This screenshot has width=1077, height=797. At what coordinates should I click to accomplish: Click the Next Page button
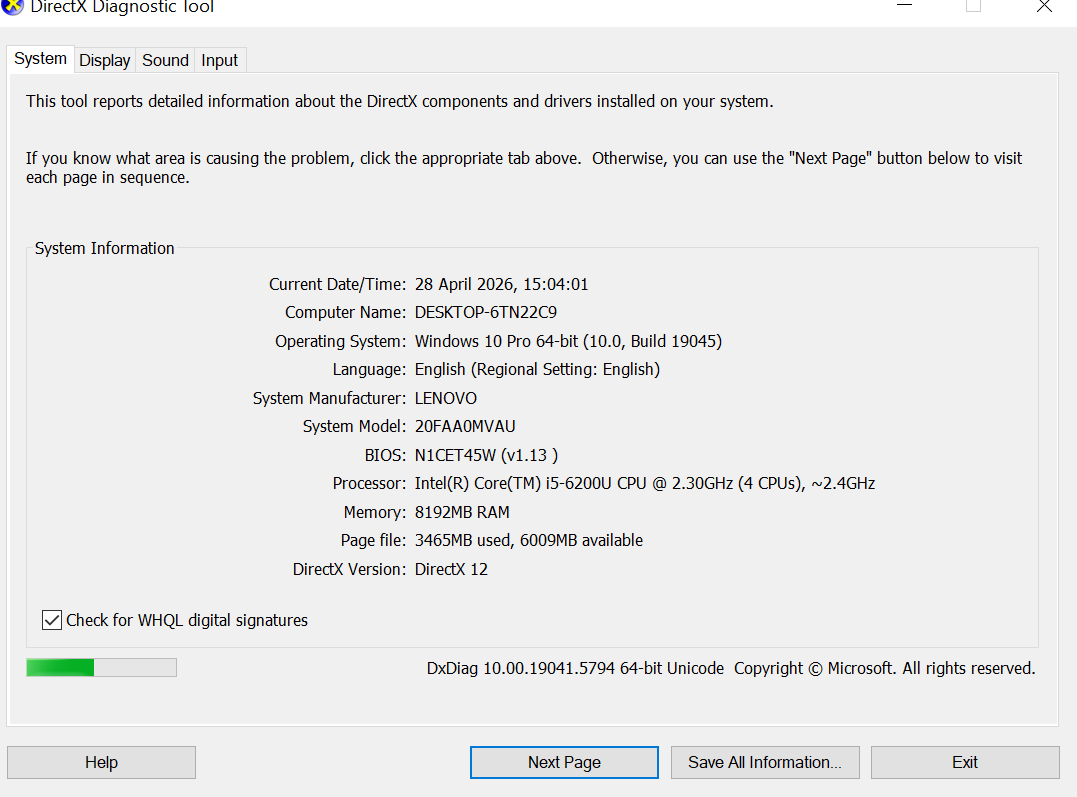click(564, 762)
